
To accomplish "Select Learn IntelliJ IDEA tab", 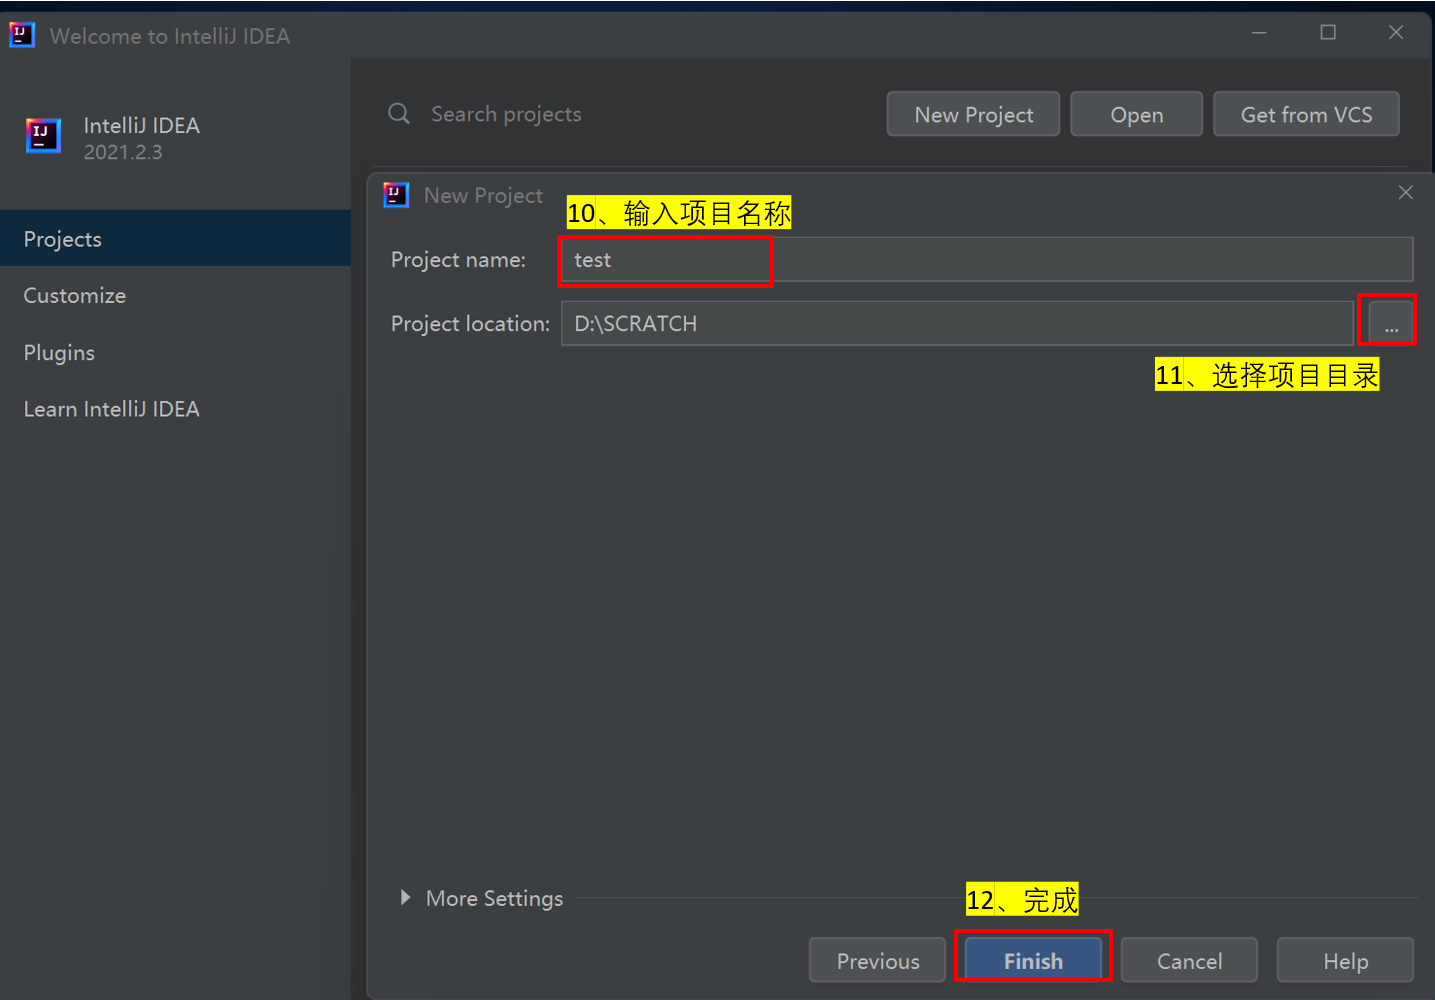I will pyautogui.click(x=175, y=409).
